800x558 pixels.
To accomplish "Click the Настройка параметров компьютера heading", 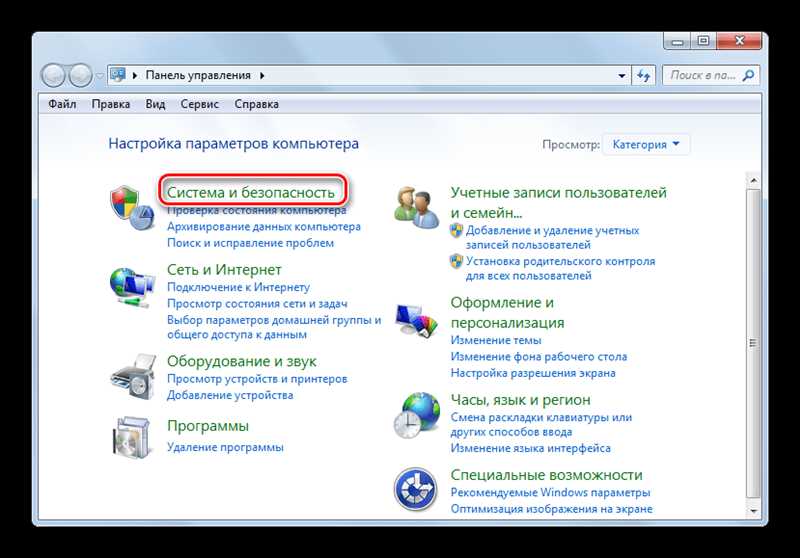I will (x=234, y=144).
